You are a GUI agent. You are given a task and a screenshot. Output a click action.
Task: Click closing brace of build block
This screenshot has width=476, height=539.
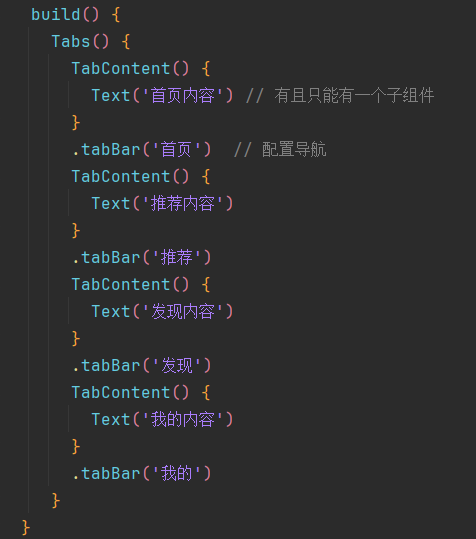pos(26,527)
